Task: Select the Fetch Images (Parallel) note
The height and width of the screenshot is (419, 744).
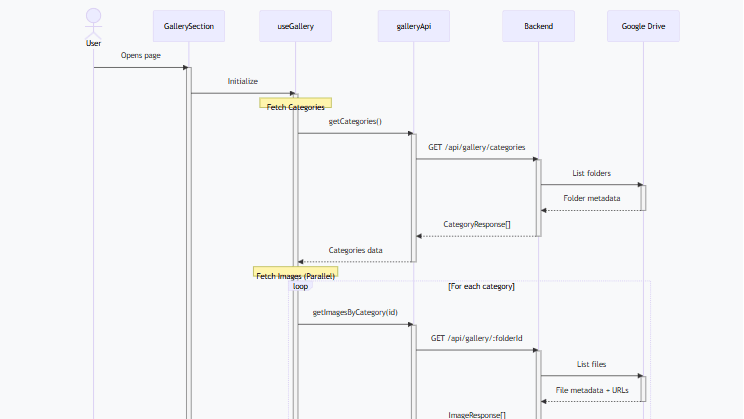Action: [295, 275]
